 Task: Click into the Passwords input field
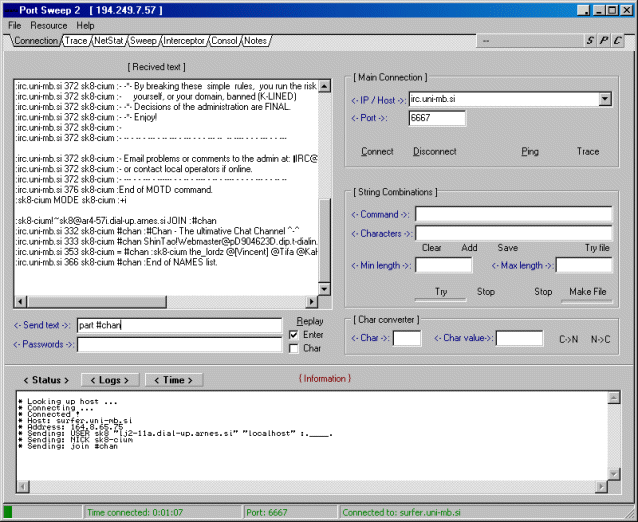coord(179,345)
